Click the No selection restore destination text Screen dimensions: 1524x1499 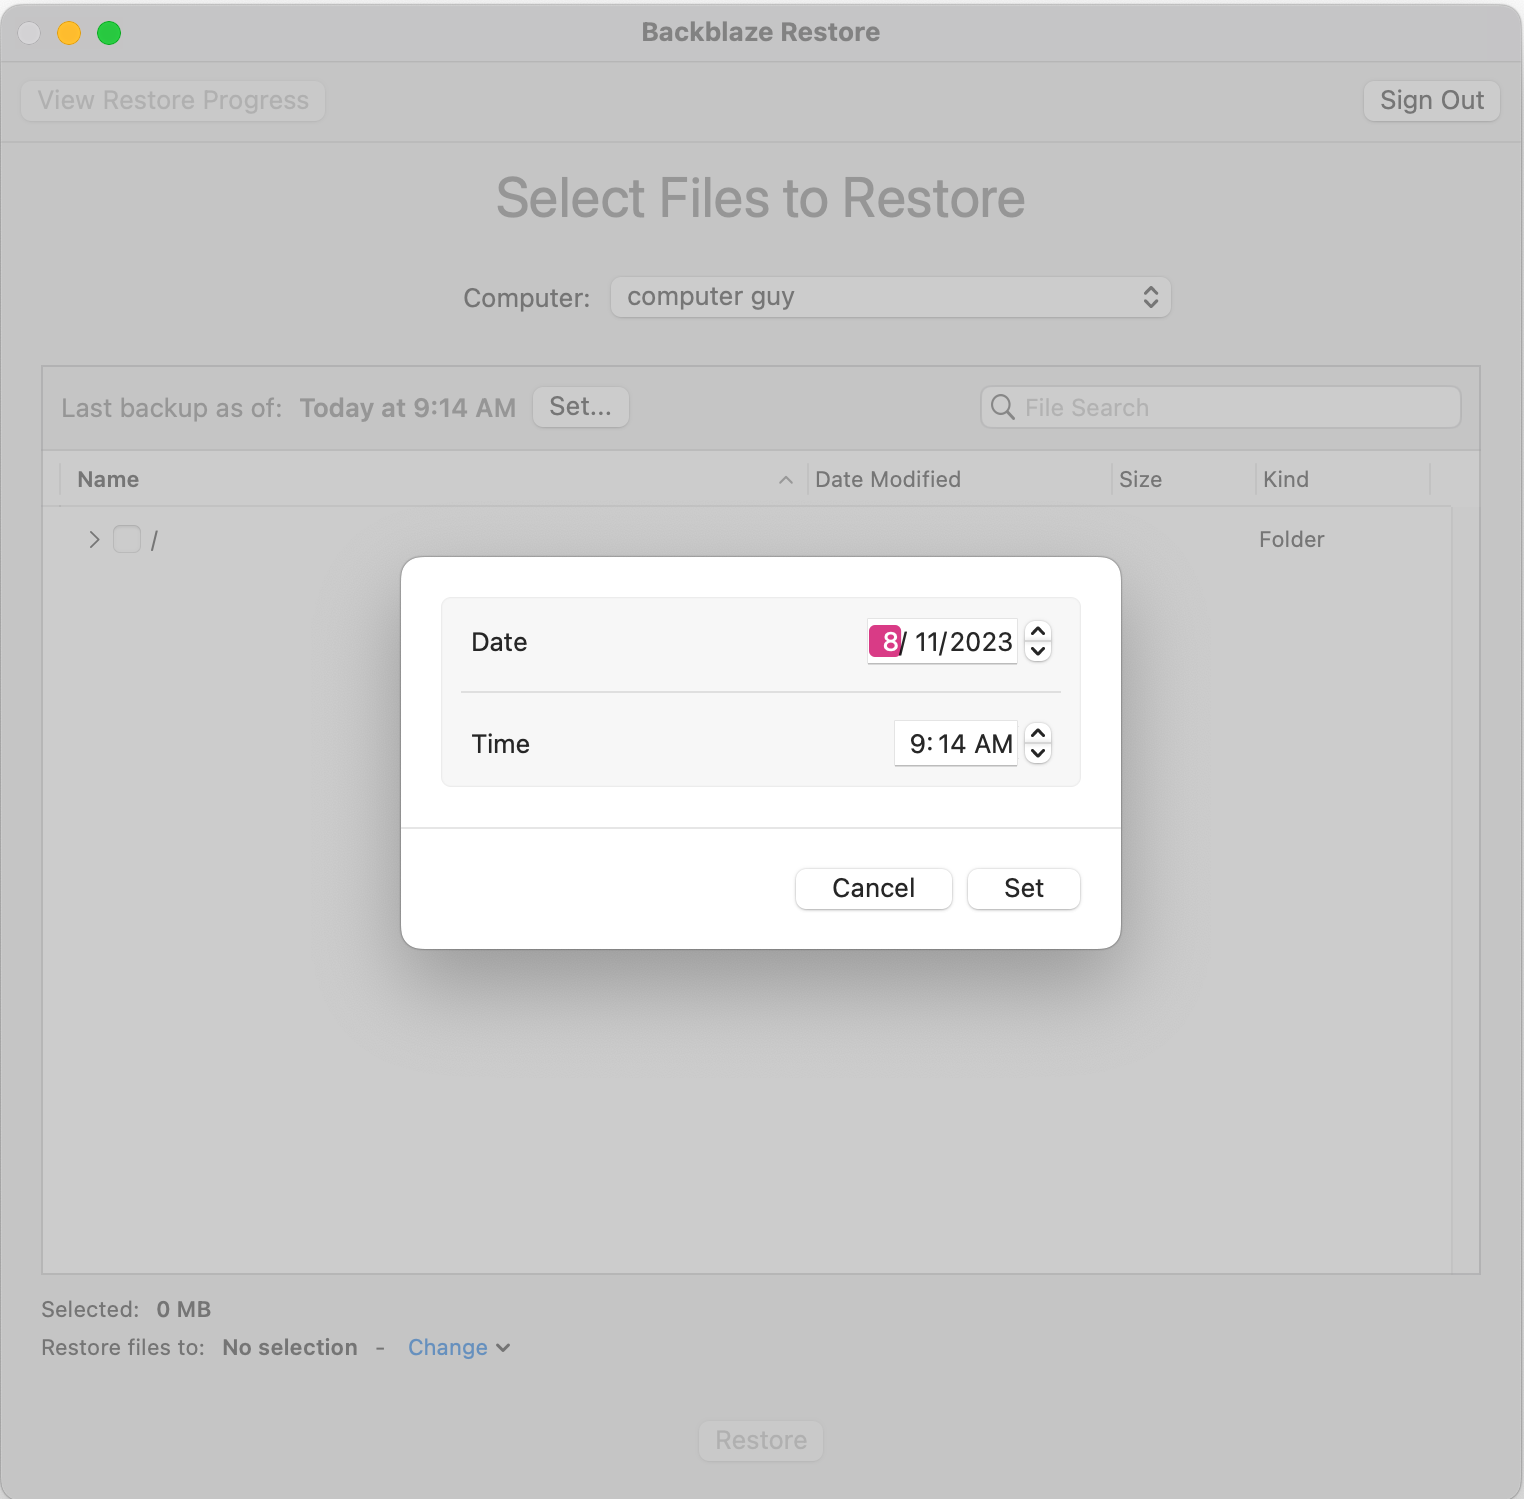[x=290, y=1347]
